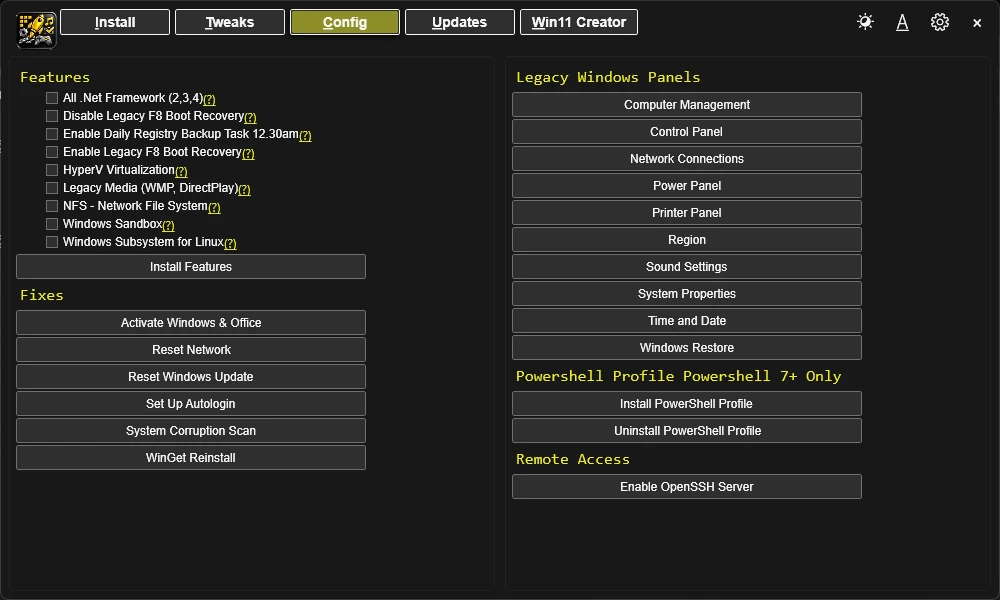Open help (?) for Windows Sandbox
Image resolution: width=1000 pixels, height=600 pixels.
[168, 225]
